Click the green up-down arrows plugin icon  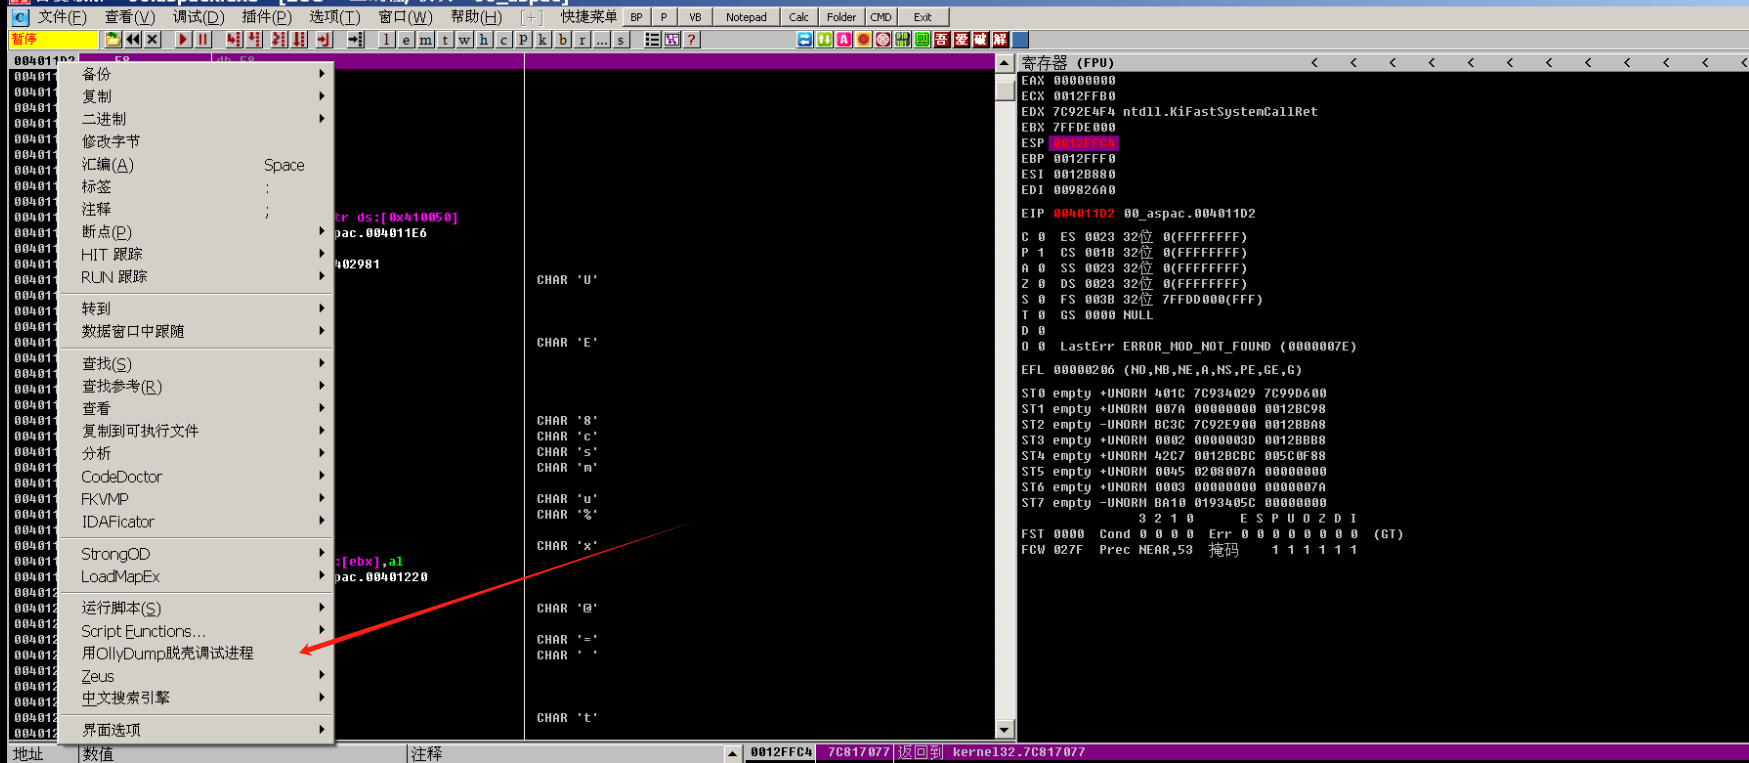(x=824, y=39)
